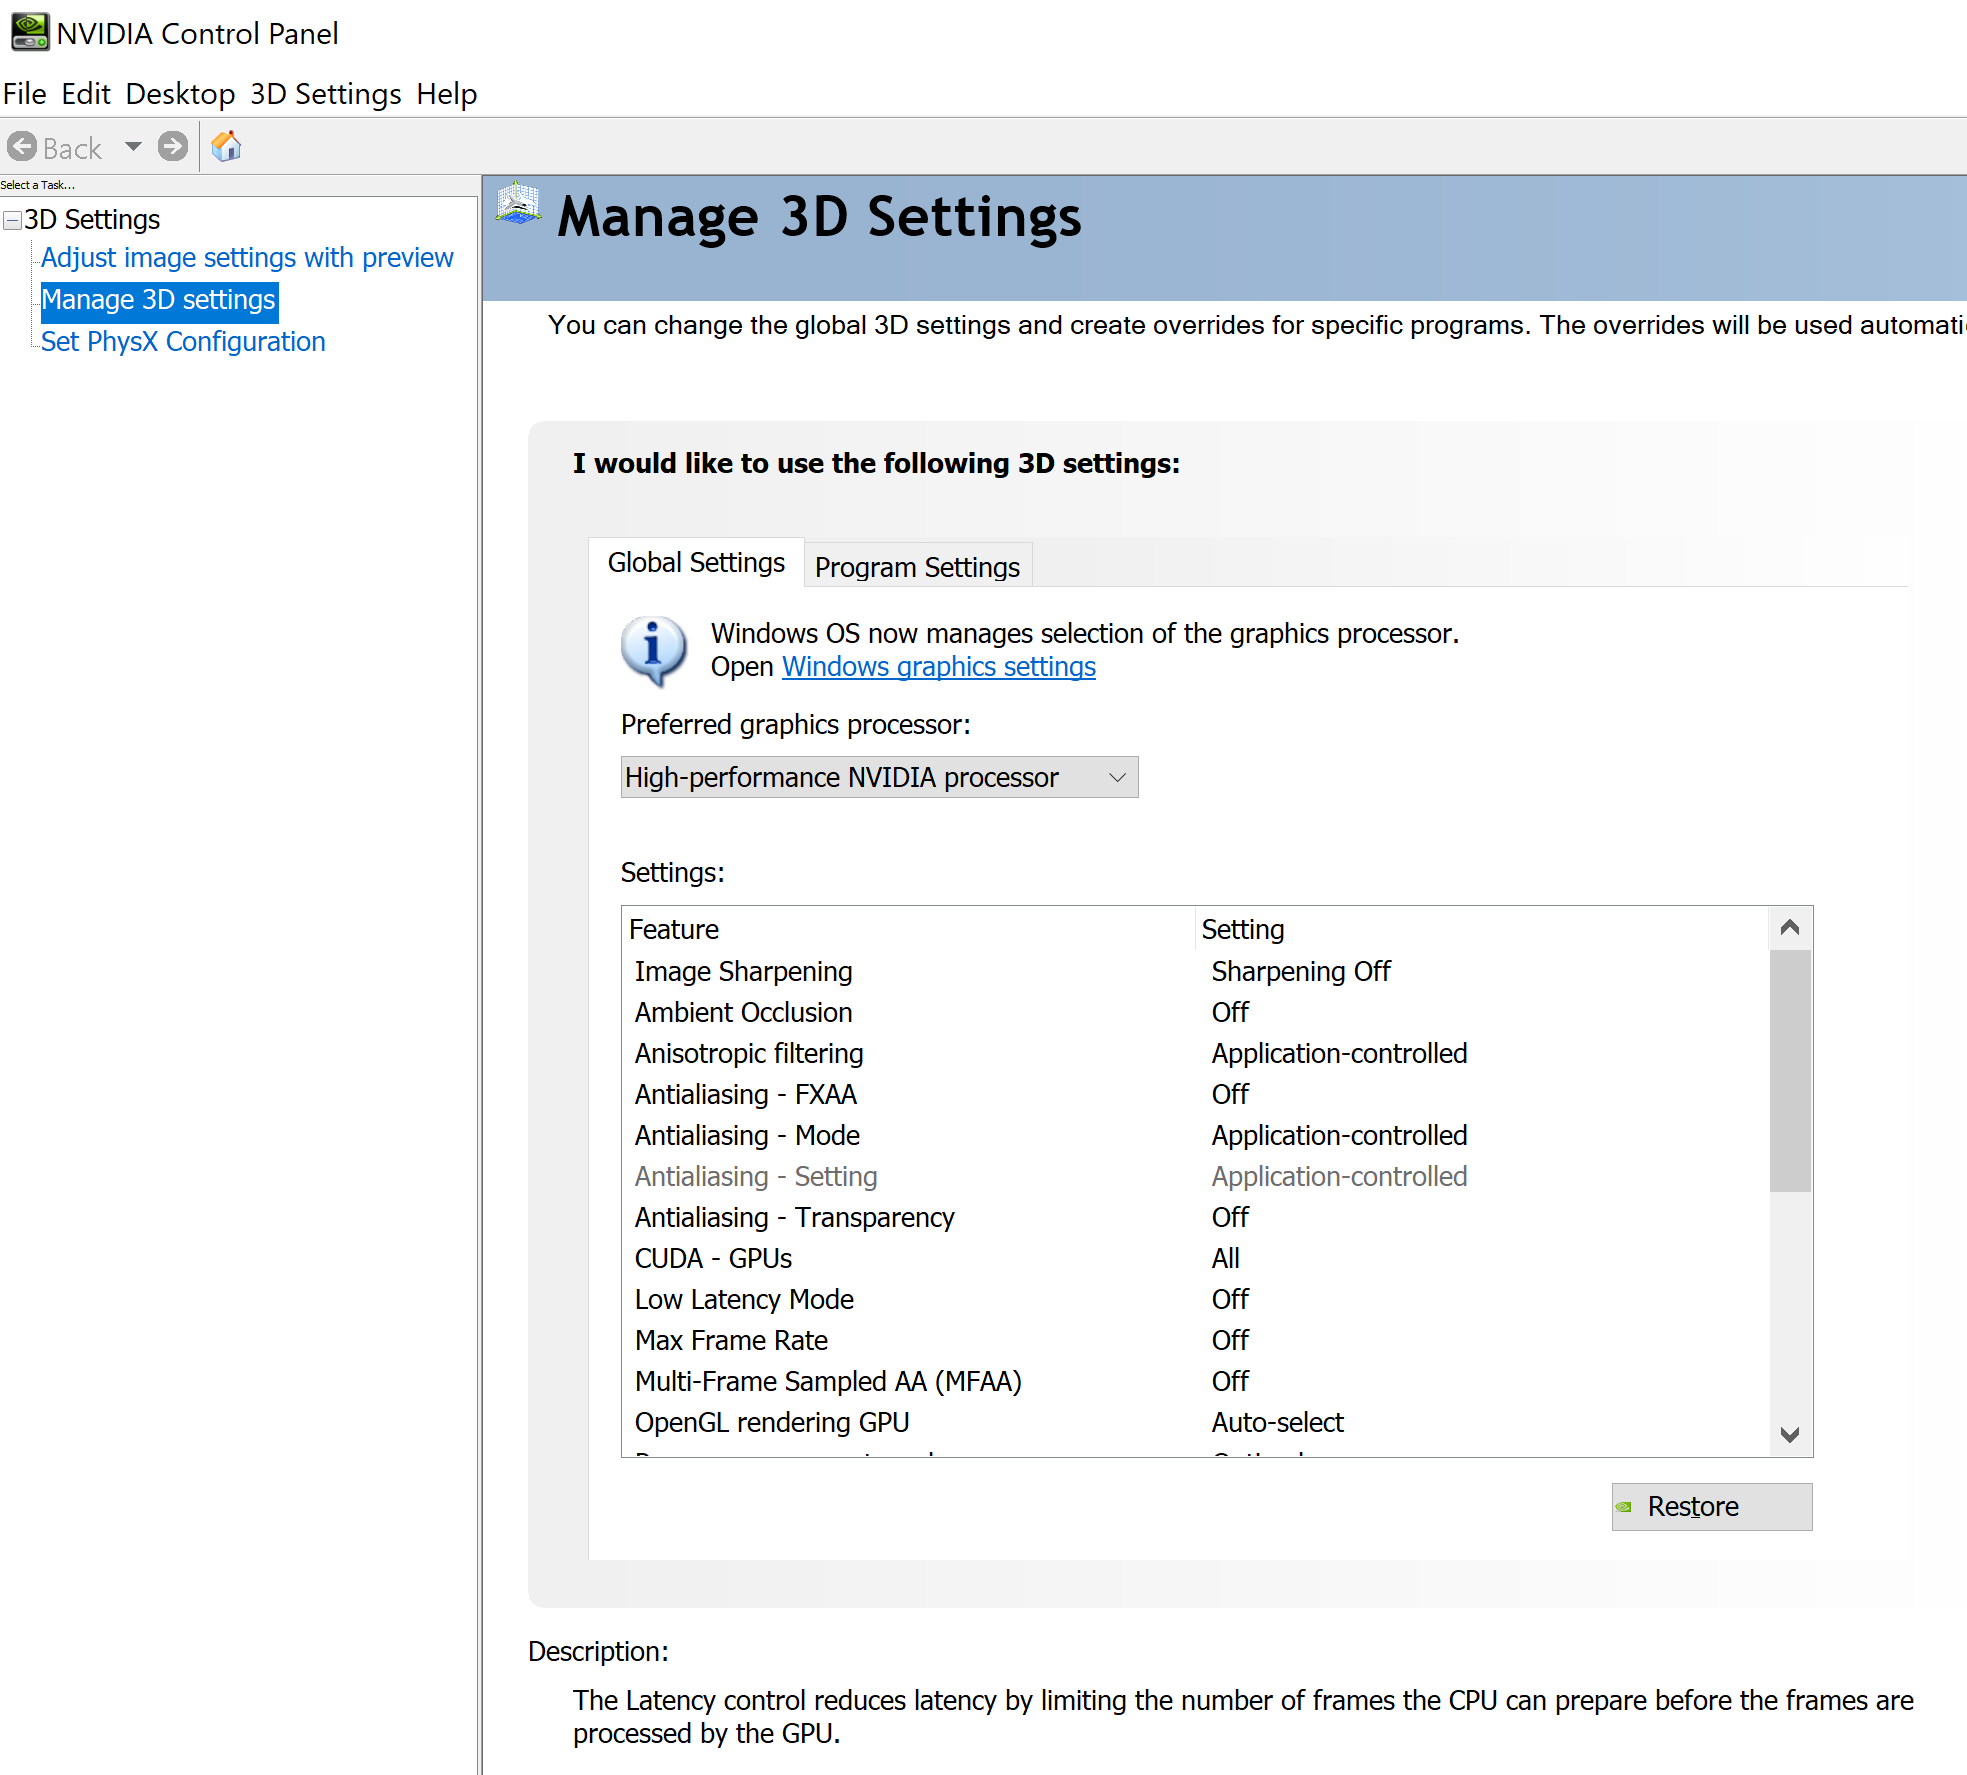This screenshot has height=1775, width=1967.
Task: Click the settings list scroll up arrow
Action: [x=1790, y=928]
